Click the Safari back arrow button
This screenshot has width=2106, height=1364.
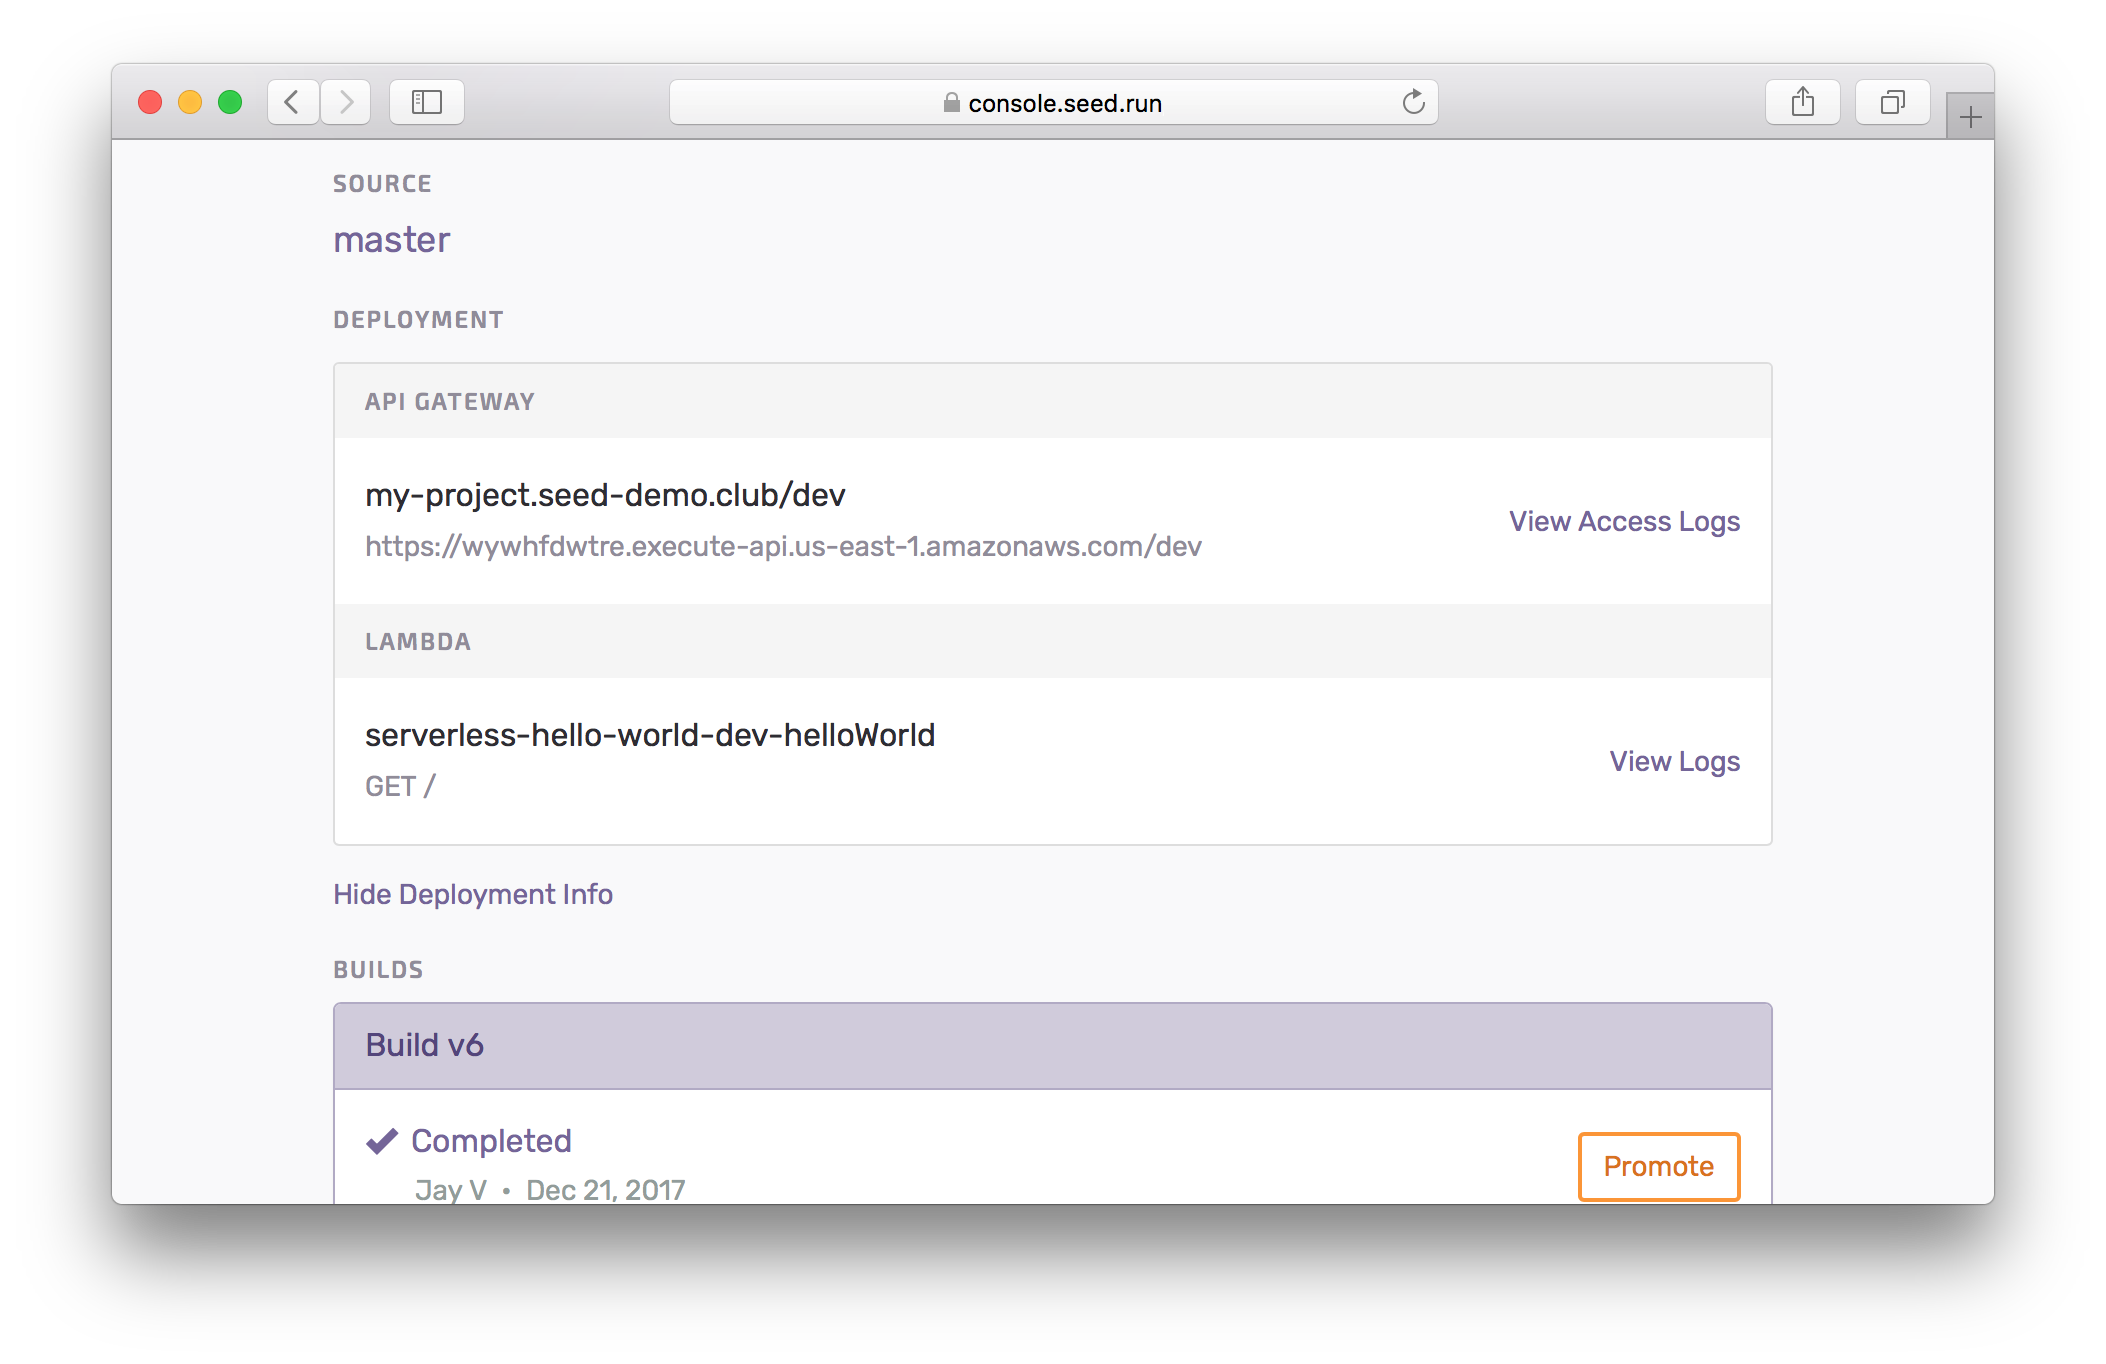point(292,102)
